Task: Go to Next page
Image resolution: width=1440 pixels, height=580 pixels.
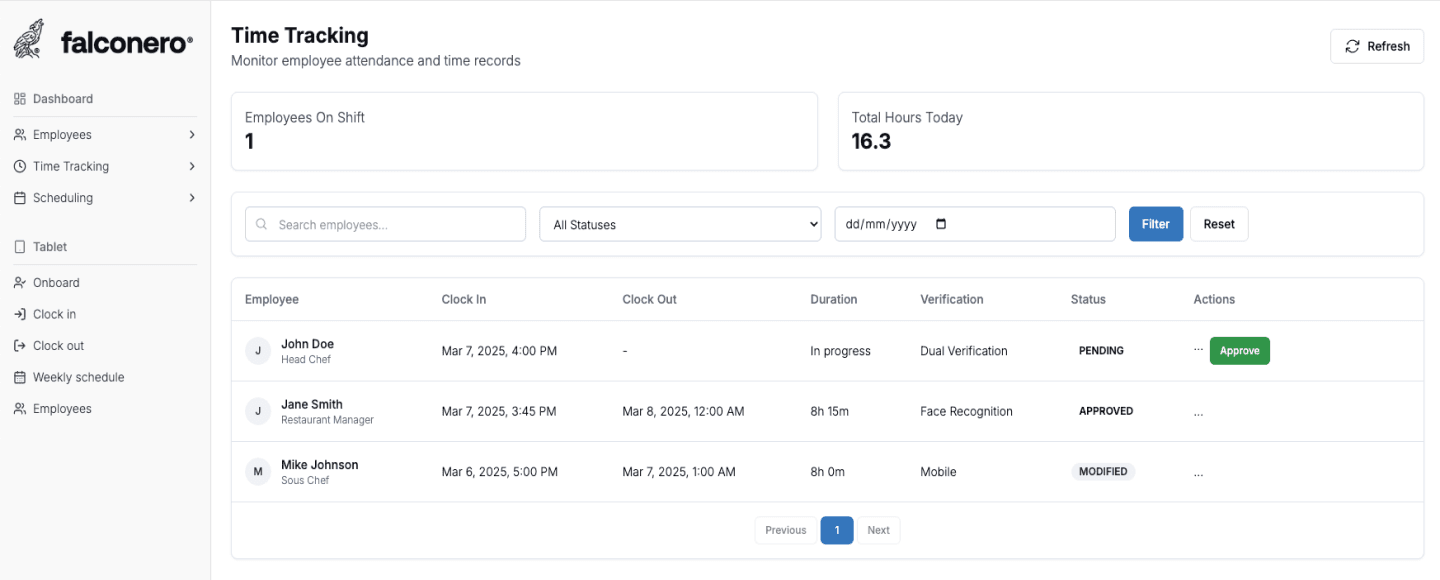Action: (878, 530)
